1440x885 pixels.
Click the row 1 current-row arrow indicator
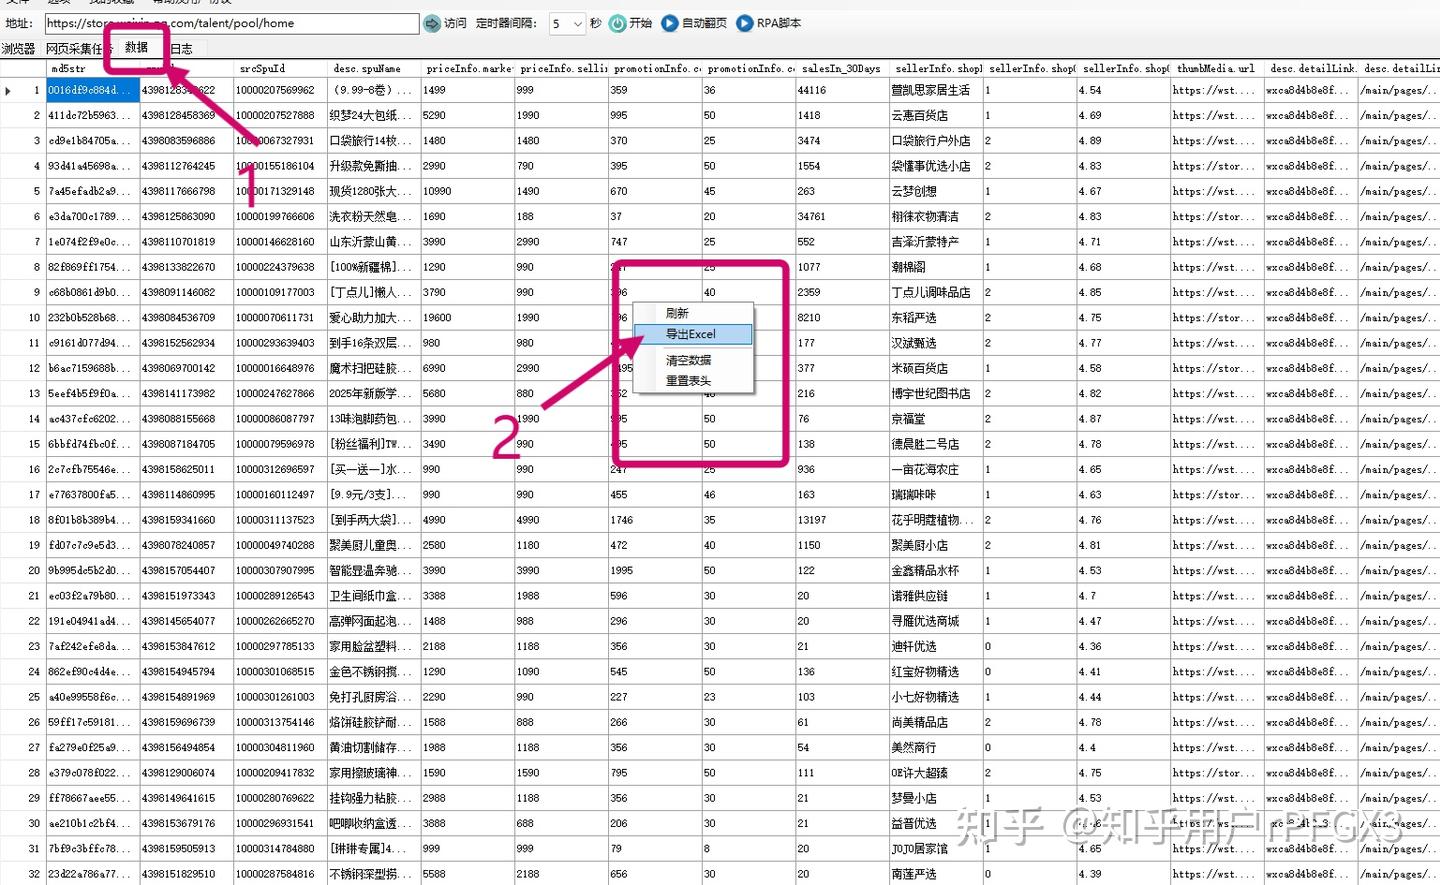tap(9, 91)
